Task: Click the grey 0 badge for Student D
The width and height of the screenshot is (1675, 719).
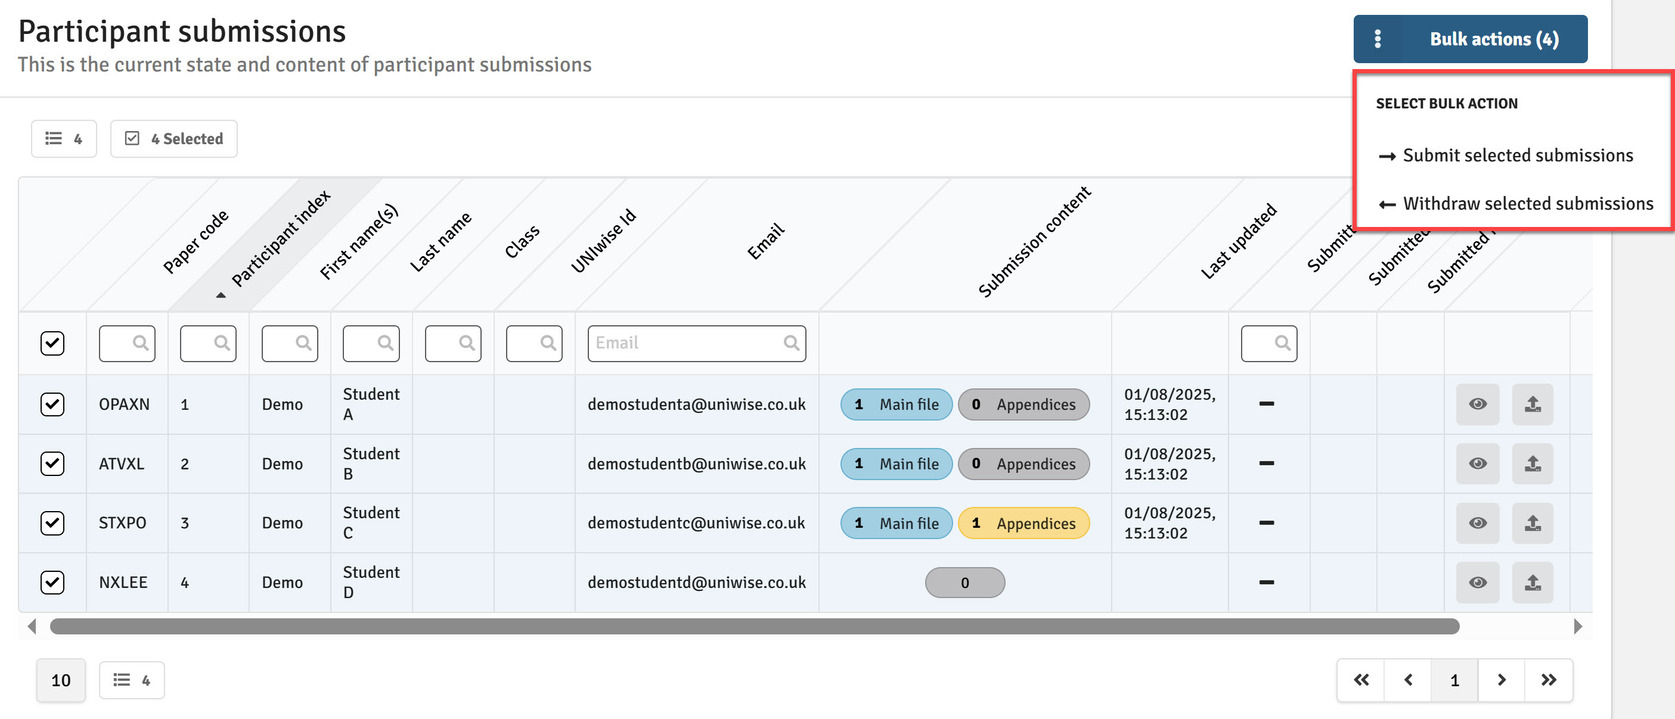Action: [x=965, y=582]
